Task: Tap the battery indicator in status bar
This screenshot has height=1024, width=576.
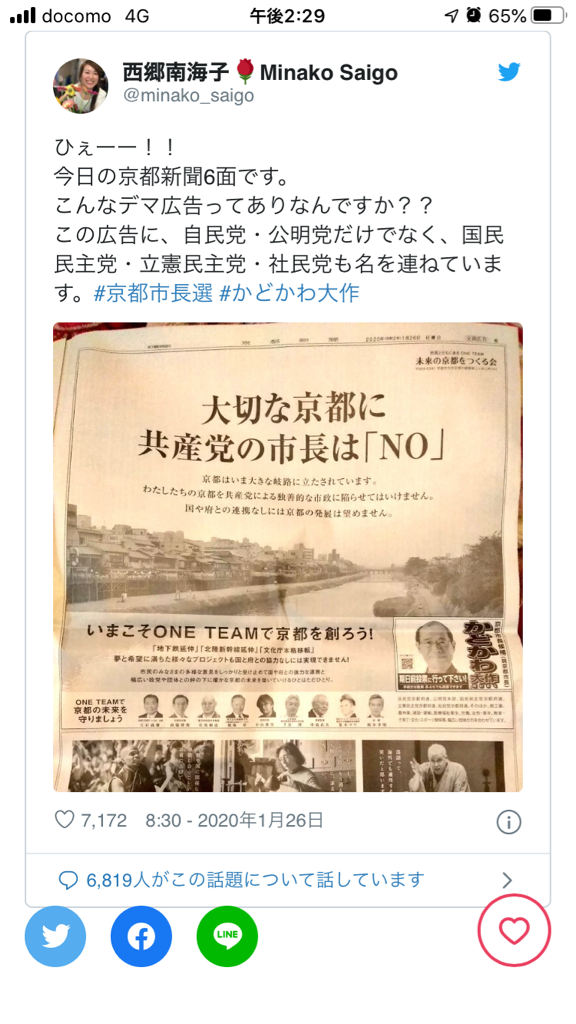Action: pos(548,16)
